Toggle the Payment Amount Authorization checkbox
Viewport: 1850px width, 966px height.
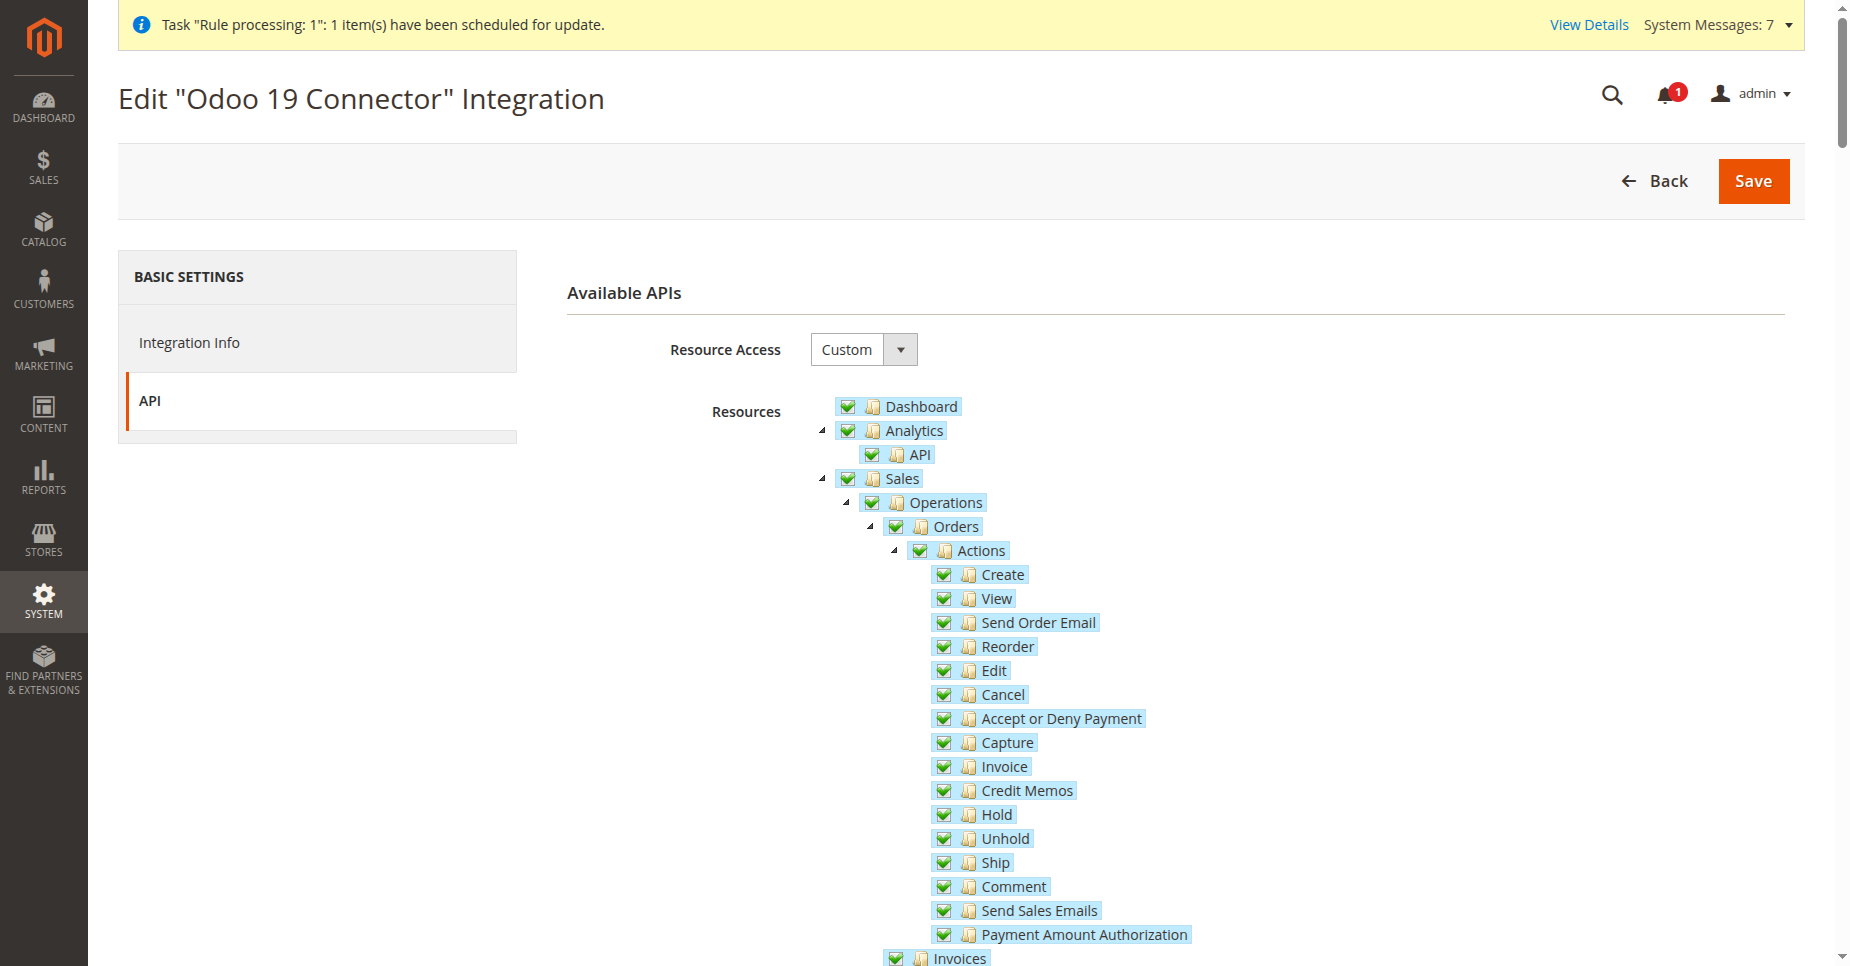(x=944, y=935)
